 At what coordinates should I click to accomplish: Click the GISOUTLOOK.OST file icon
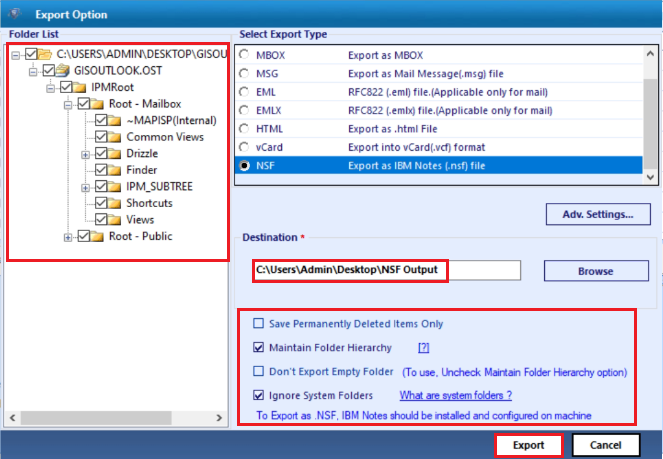pyautogui.click(x=63, y=70)
